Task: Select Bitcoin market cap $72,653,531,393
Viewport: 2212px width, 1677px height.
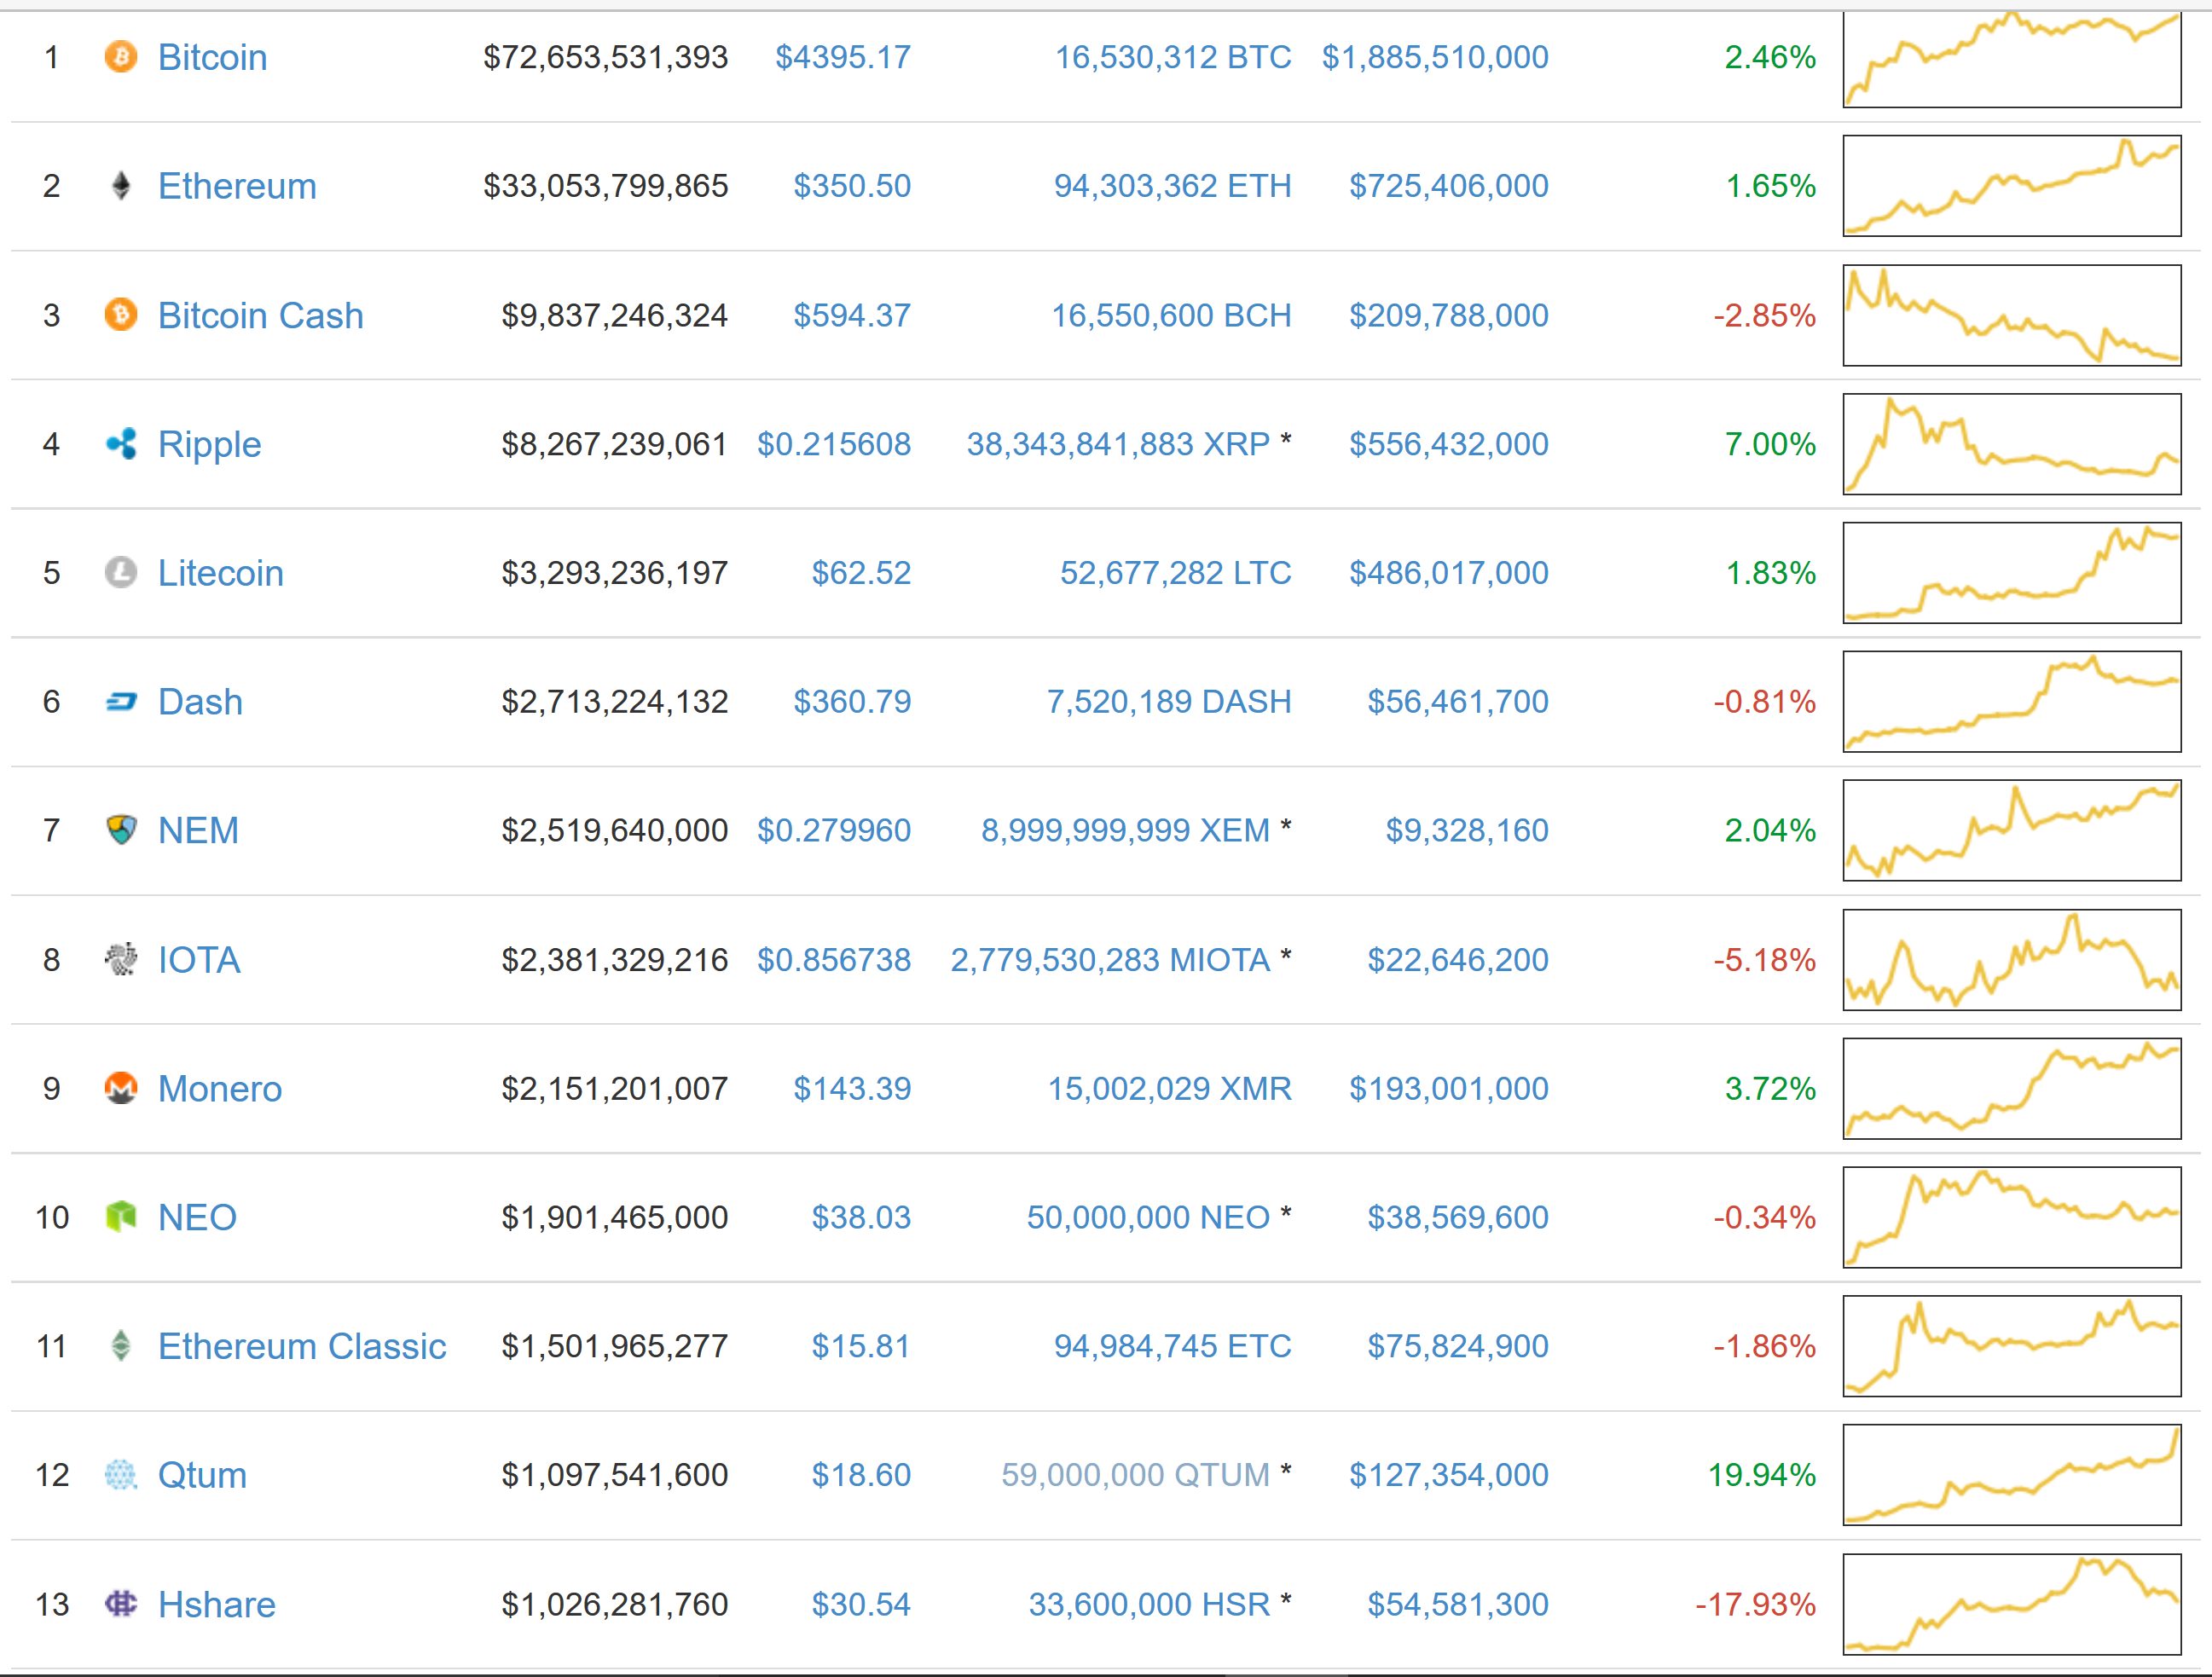Action: pos(606,57)
